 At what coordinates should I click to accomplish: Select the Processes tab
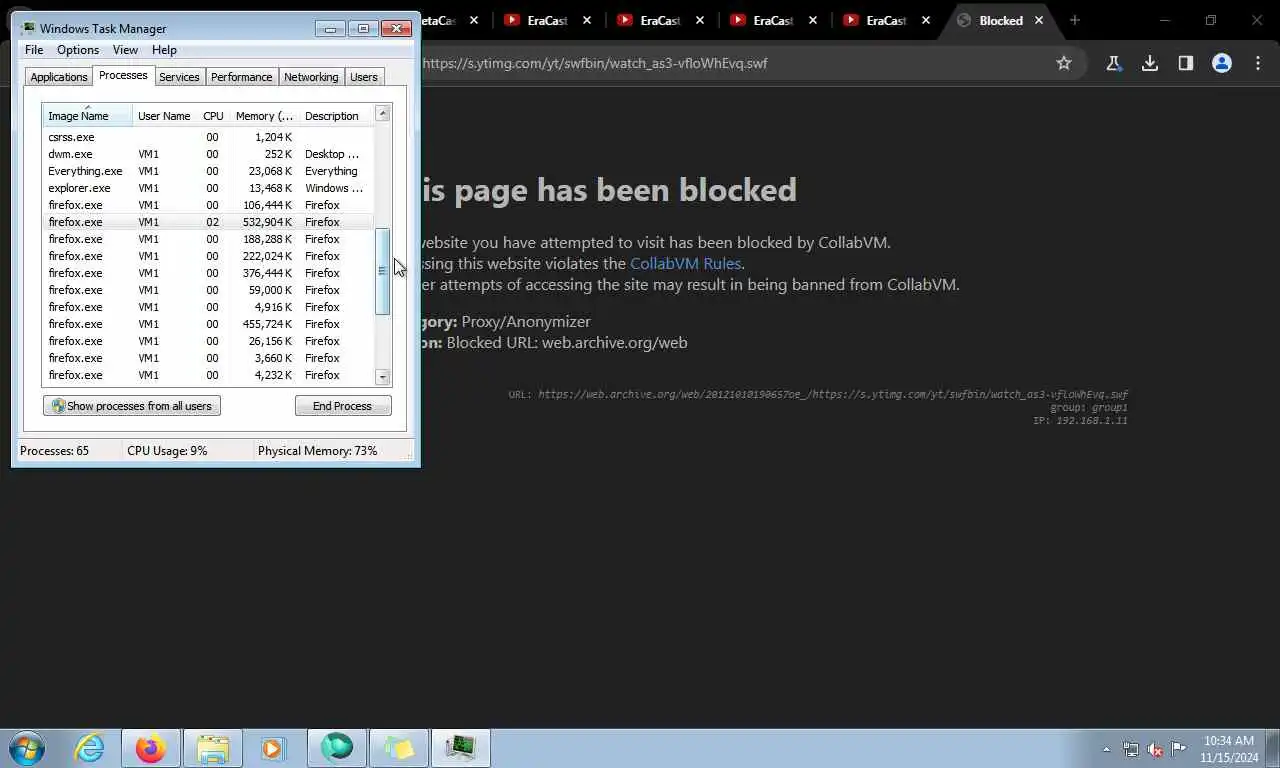[123, 75]
